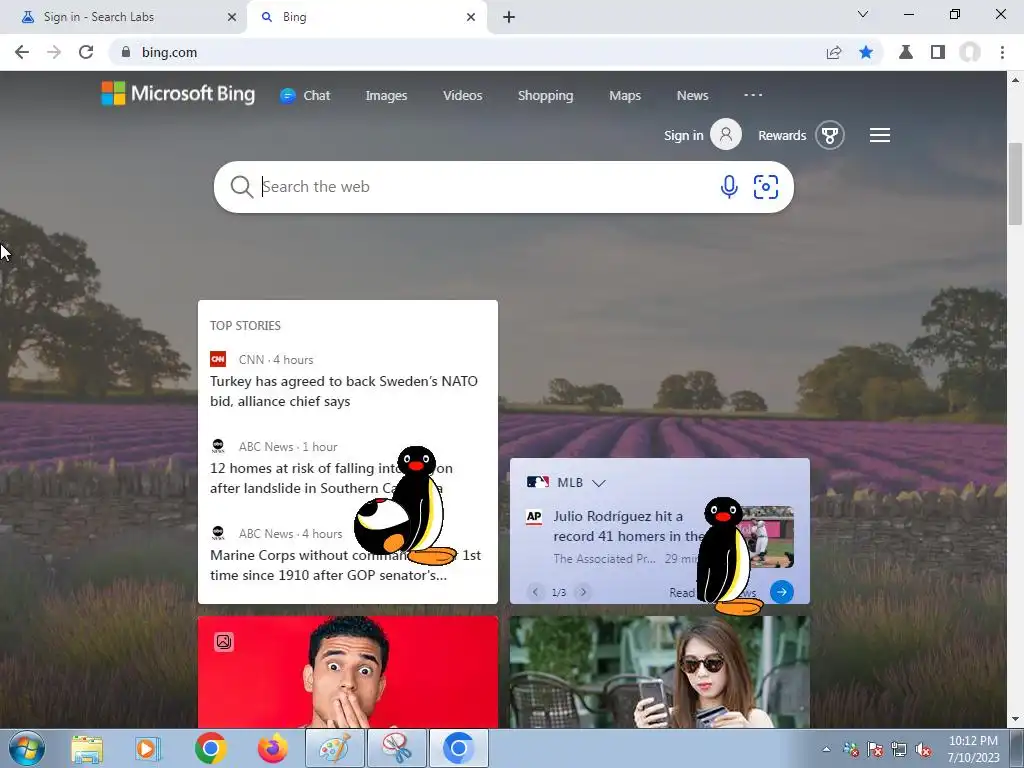Screen dimensions: 1024x768
Task: Launch Firefox from taskbar
Action: pyautogui.click(x=272, y=748)
